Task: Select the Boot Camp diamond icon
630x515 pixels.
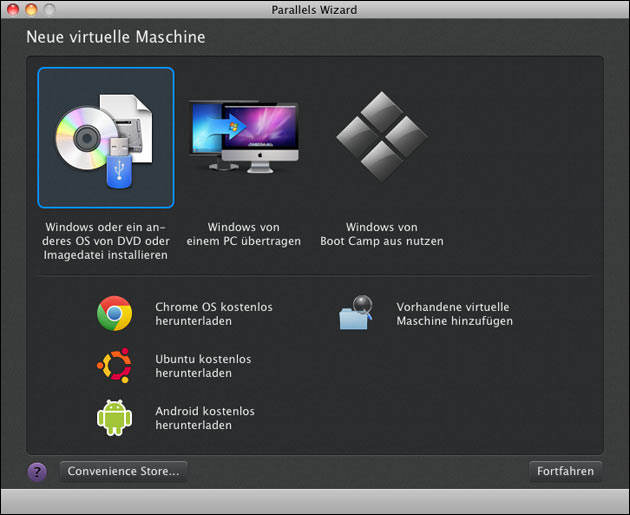Action: click(x=381, y=137)
